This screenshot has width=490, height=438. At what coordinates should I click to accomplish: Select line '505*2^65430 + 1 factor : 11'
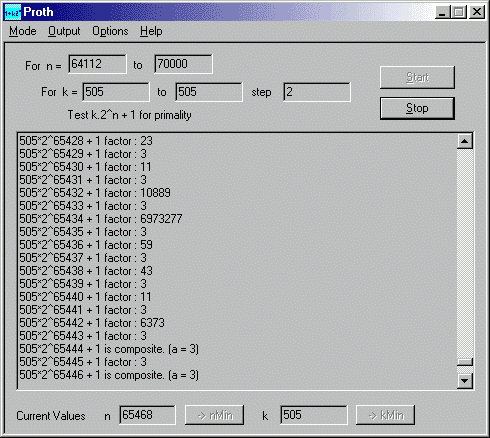(85, 167)
